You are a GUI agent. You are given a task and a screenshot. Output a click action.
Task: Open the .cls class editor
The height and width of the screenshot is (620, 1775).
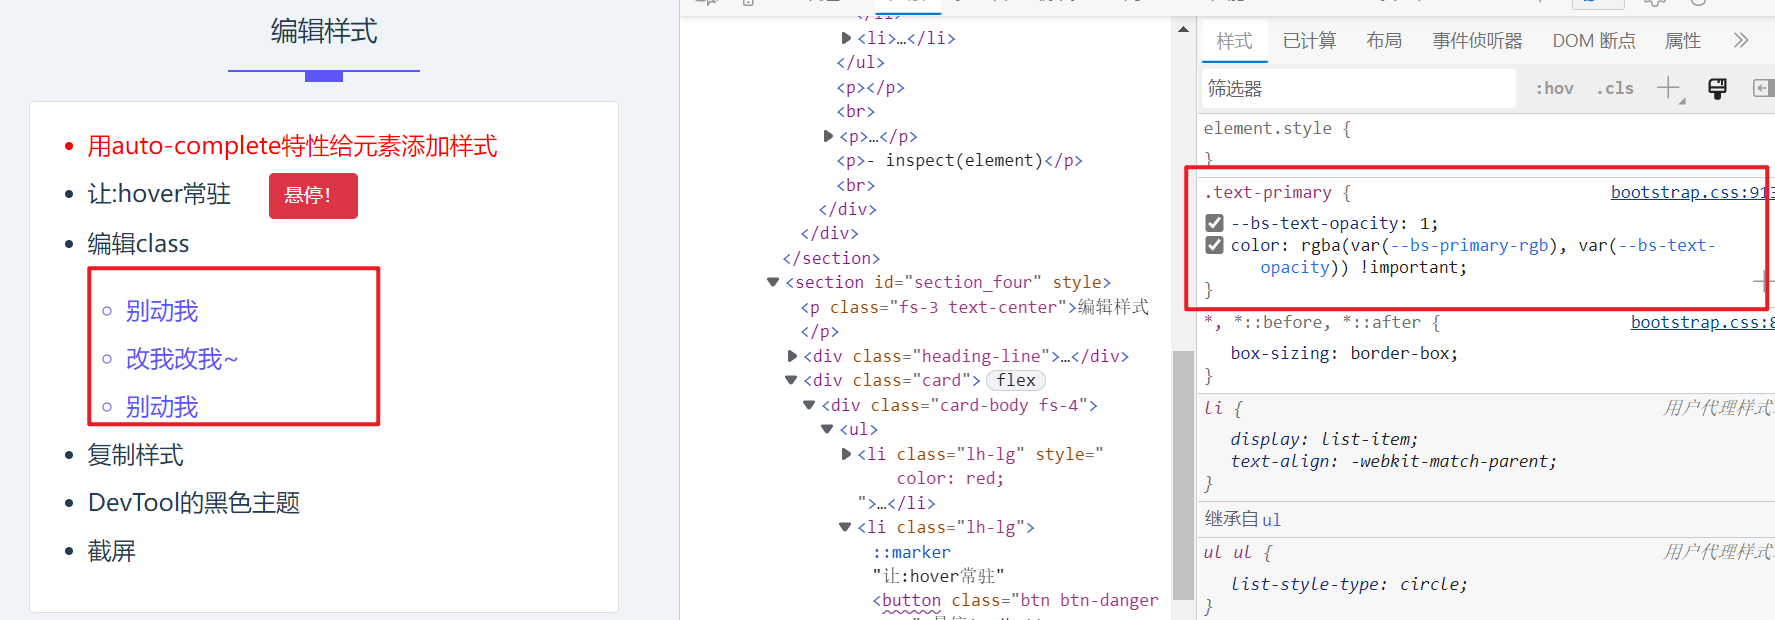tap(1614, 88)
